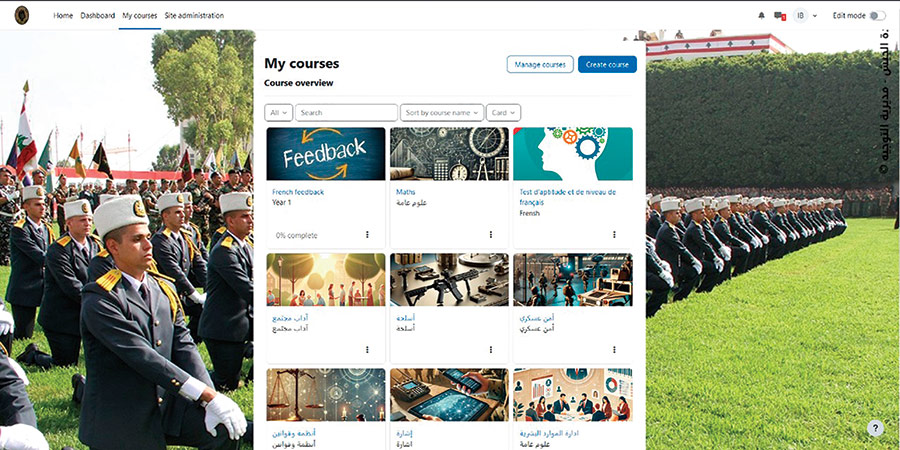Open actions menu for Test d'aptitude course
Image resolution: width=900 pixels, height=450 pixels.
[613, 235]
